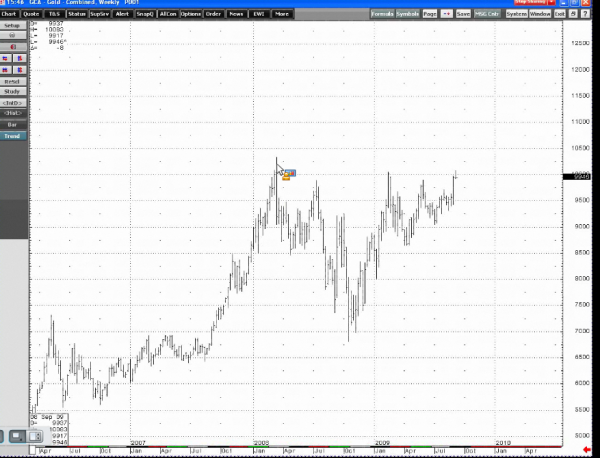Toggle the ReSd sidebar button
The height and width of the screenshot is (458, 600).
pos(14,81)
